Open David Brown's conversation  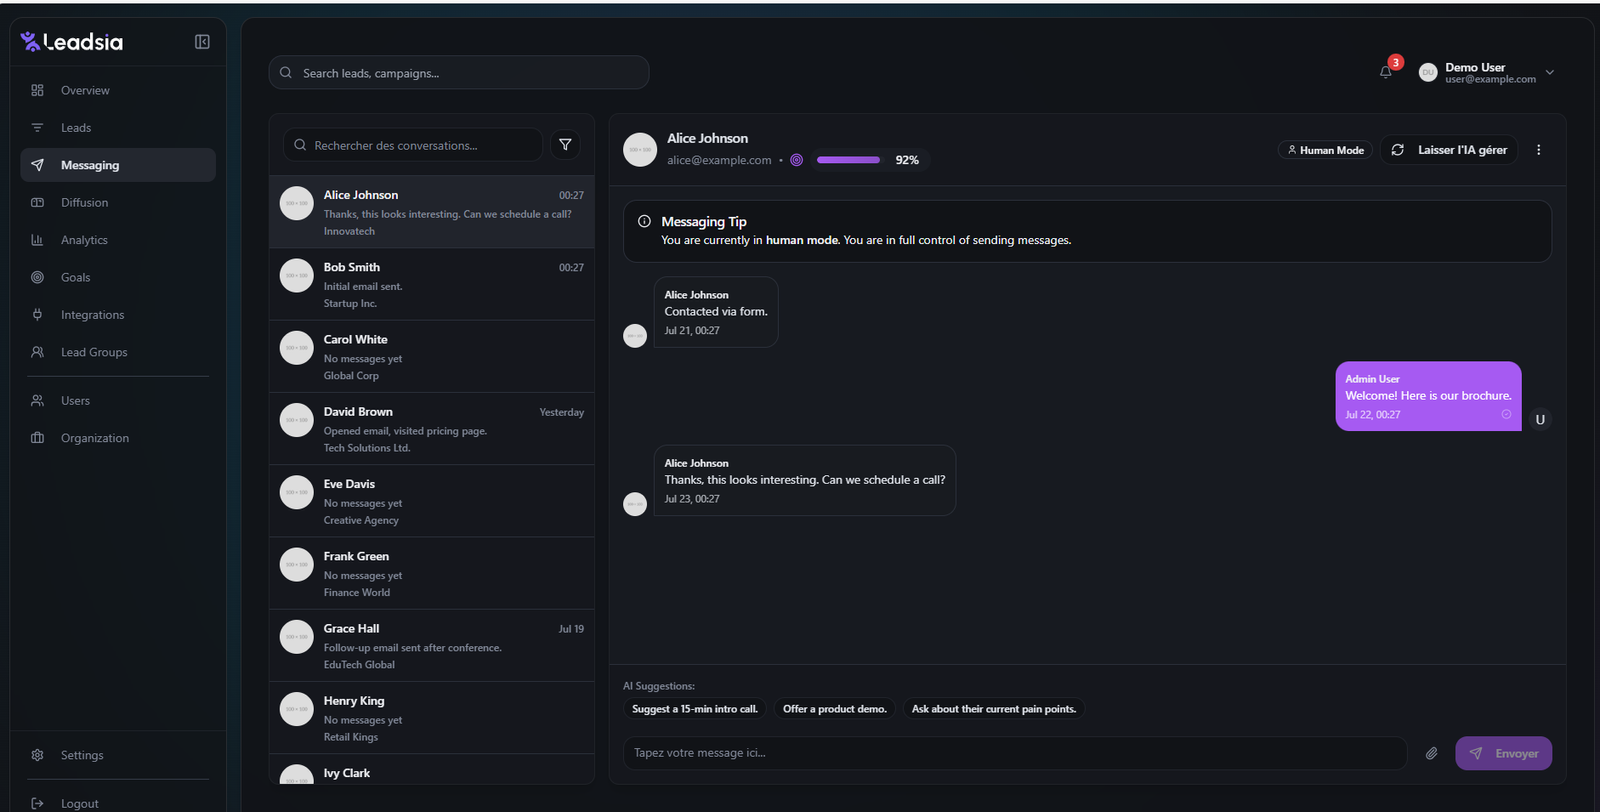pos(431,429)
